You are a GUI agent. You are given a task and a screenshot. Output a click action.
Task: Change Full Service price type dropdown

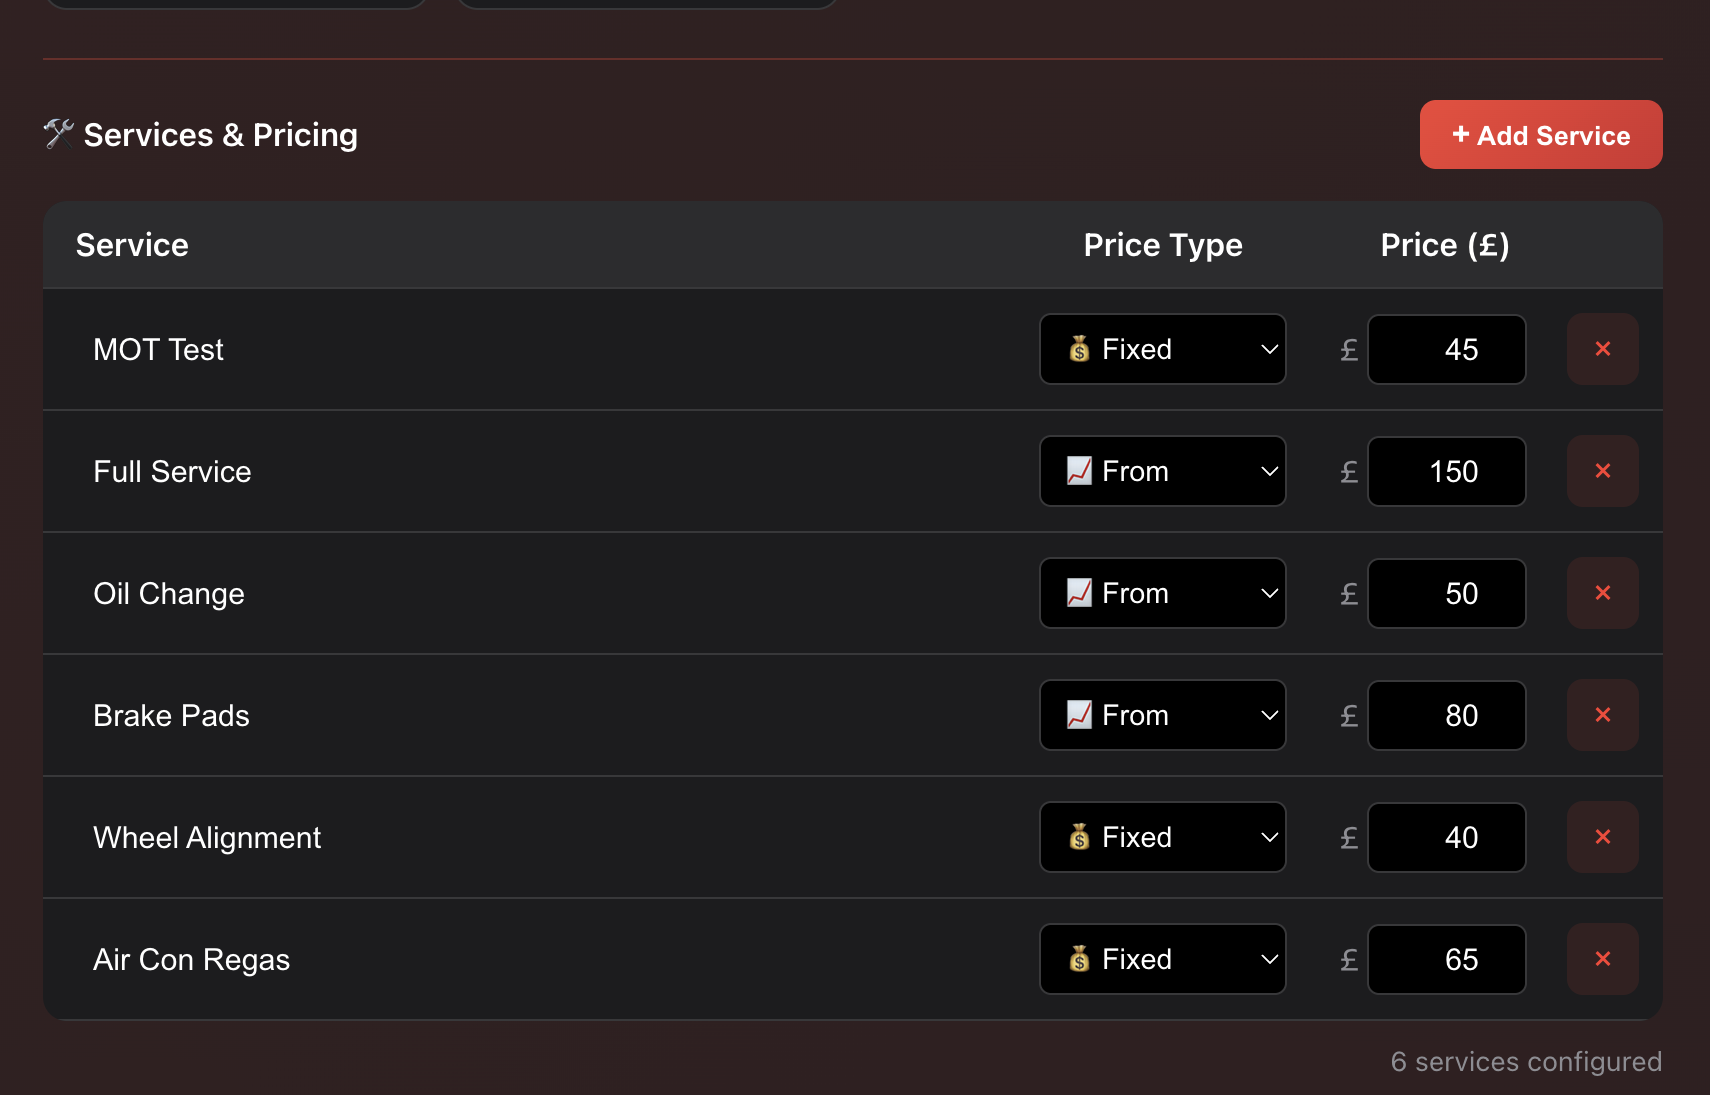tap(1162, 471)
